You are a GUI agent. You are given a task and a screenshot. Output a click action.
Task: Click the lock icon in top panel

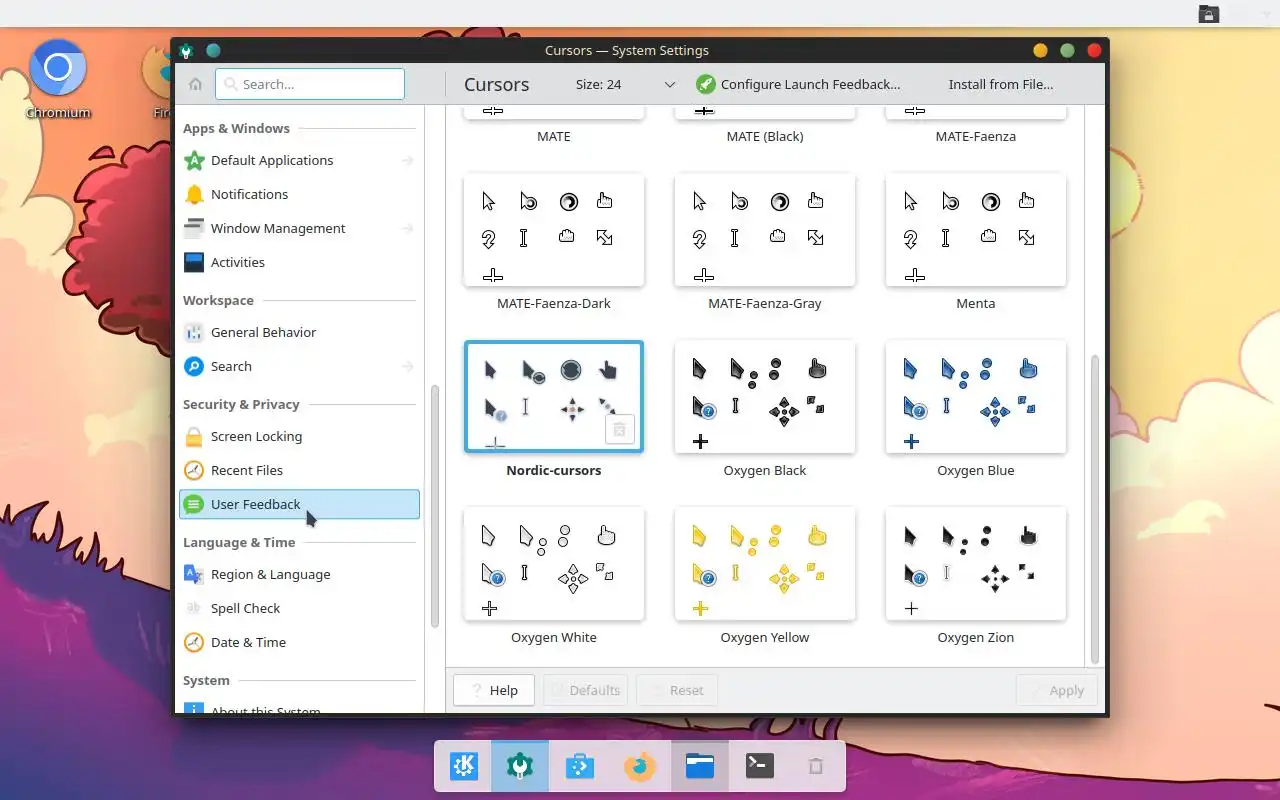click(1209, 14)
